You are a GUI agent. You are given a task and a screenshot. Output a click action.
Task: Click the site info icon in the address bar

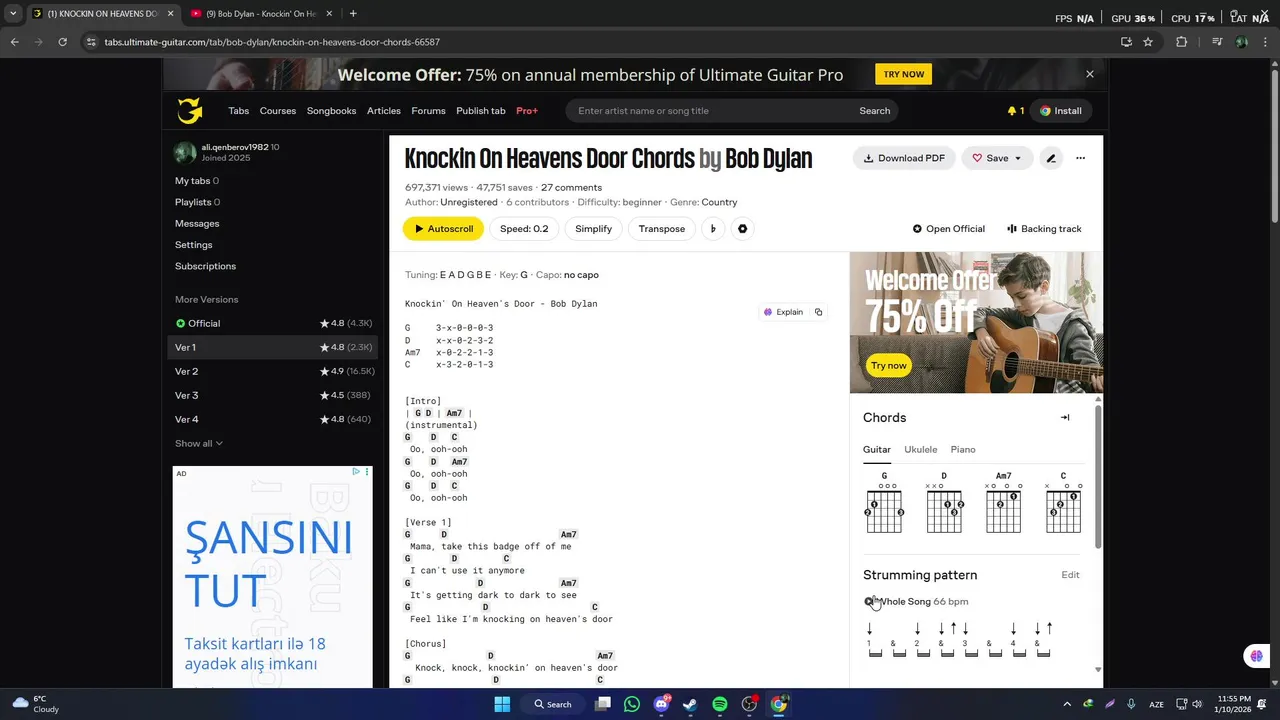pyautogui.click(x=91, y=42)
